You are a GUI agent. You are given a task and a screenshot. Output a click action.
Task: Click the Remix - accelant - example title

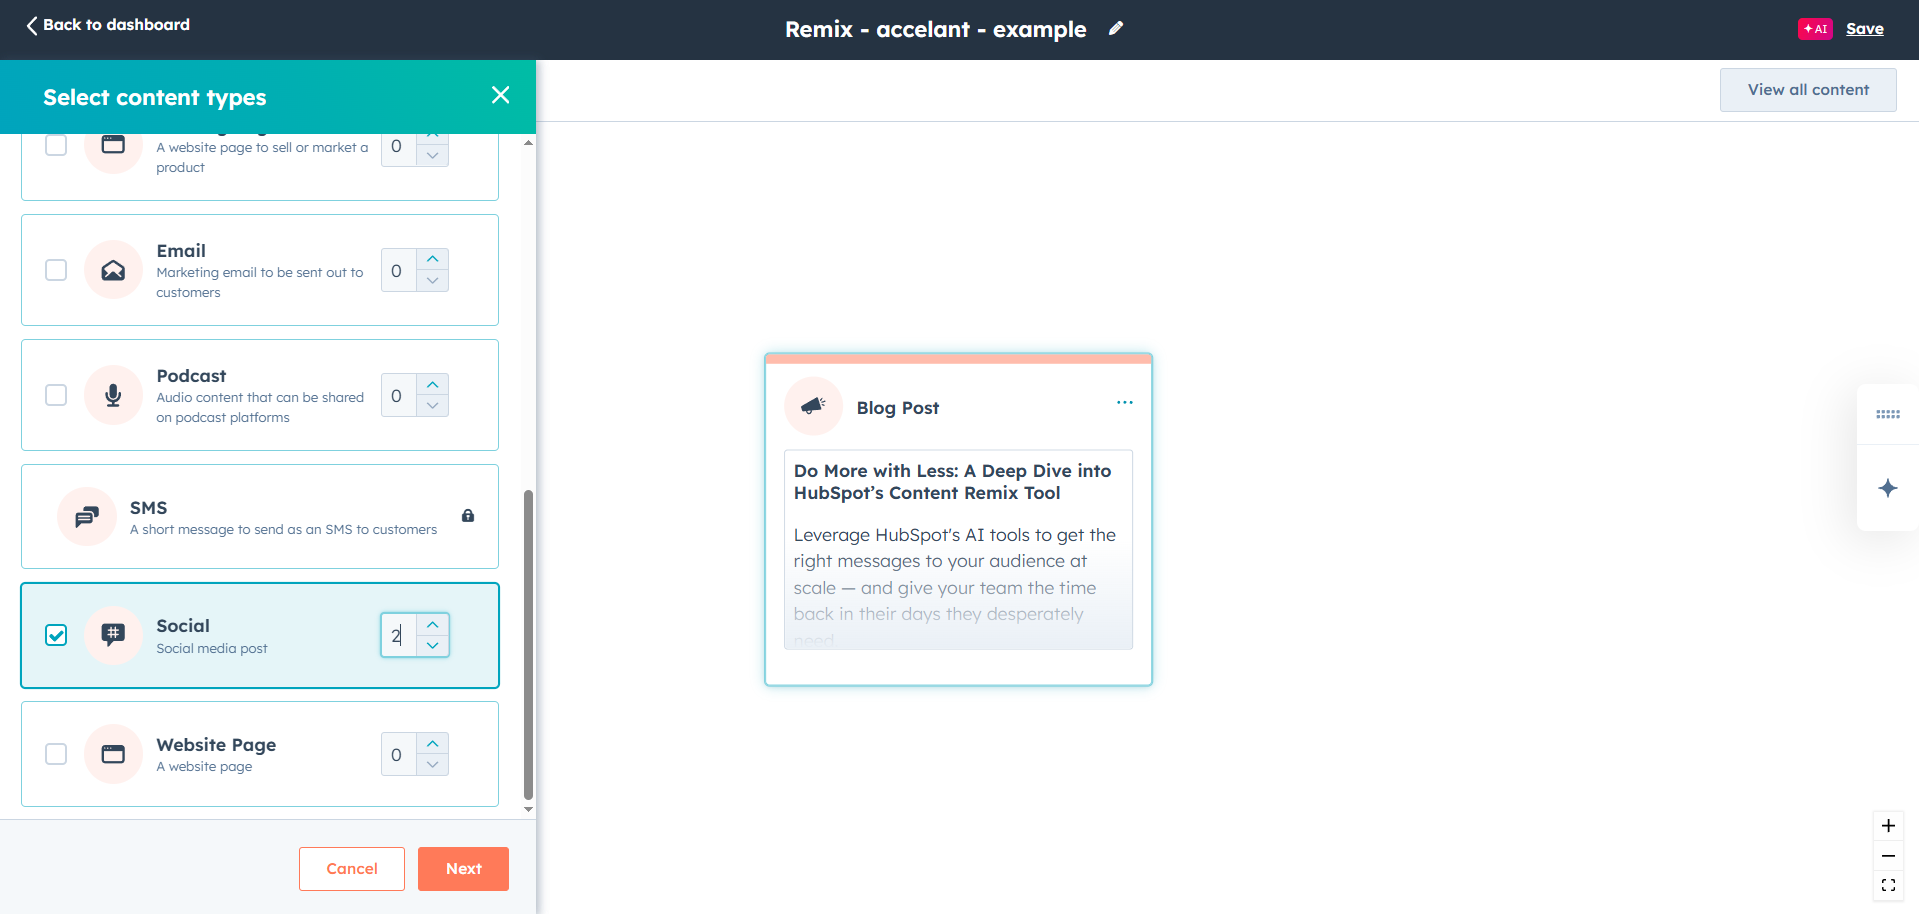tap(935, 29)
